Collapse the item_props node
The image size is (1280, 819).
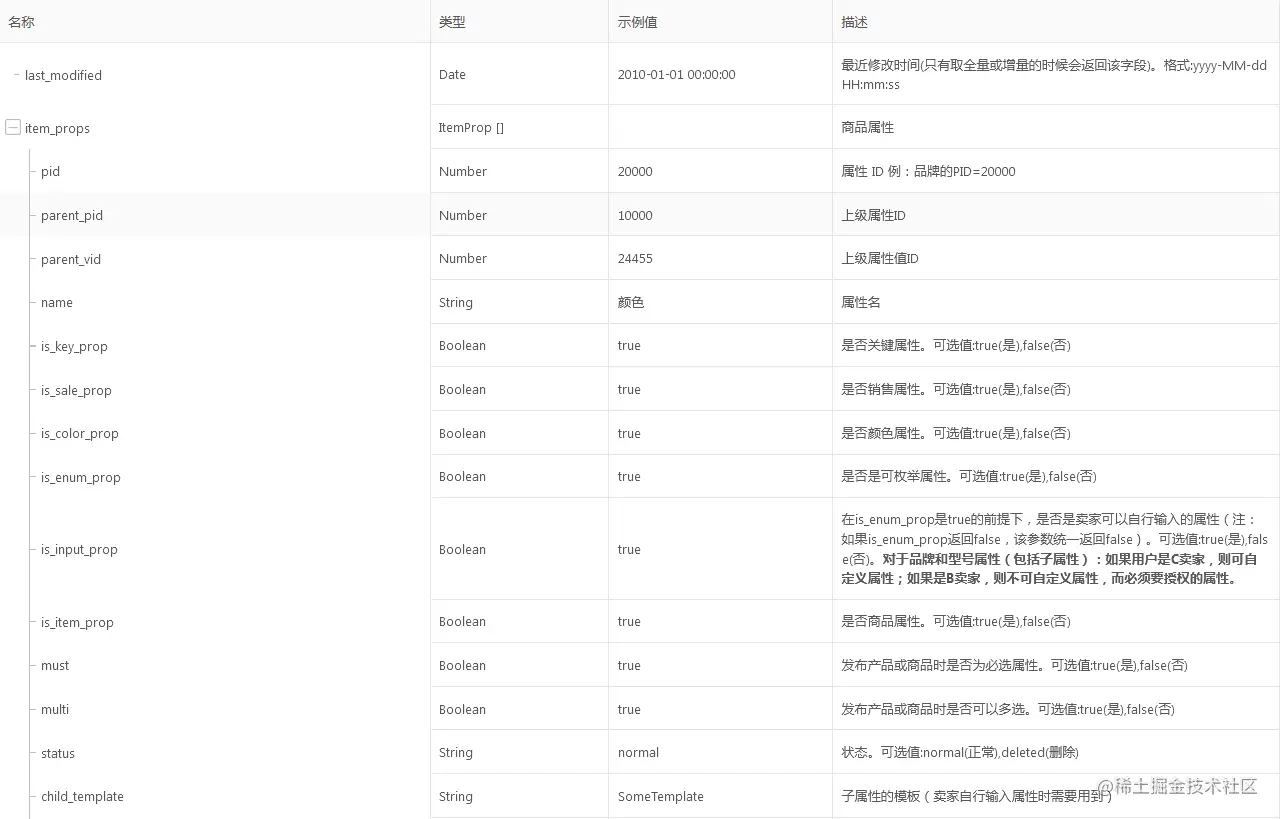(13, 127)
